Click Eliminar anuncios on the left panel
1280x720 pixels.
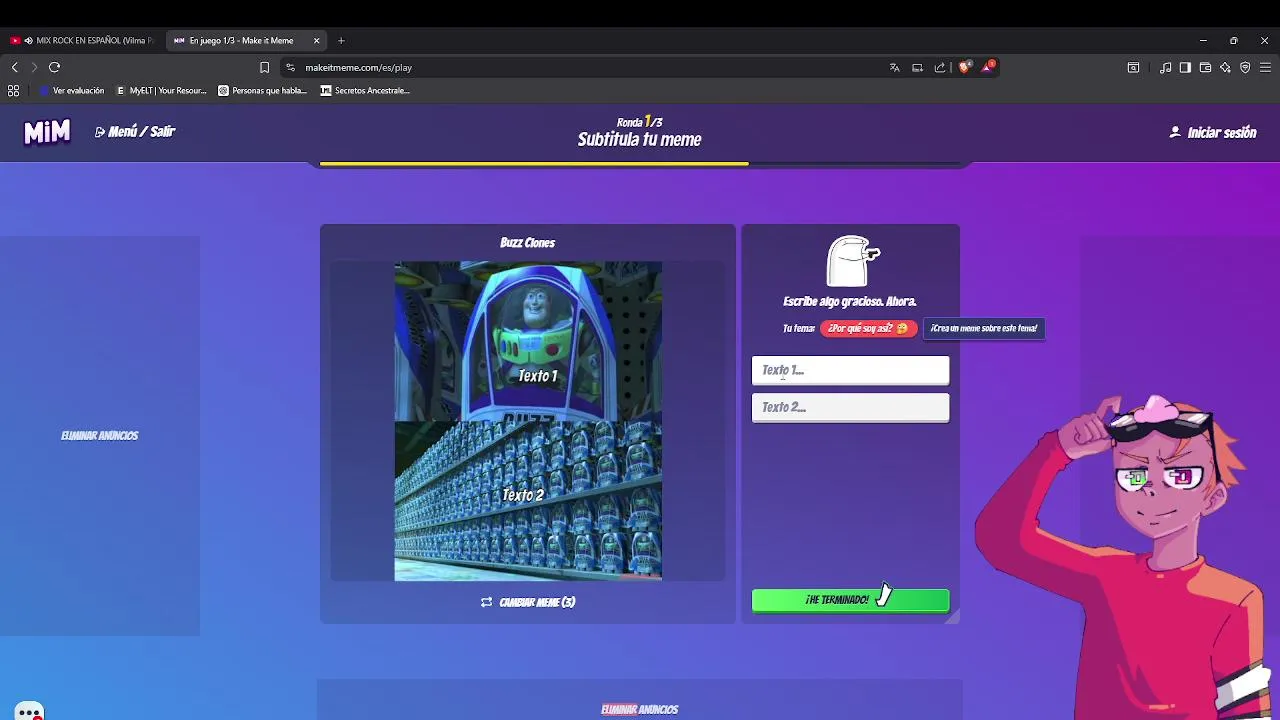tap(99, 435)
